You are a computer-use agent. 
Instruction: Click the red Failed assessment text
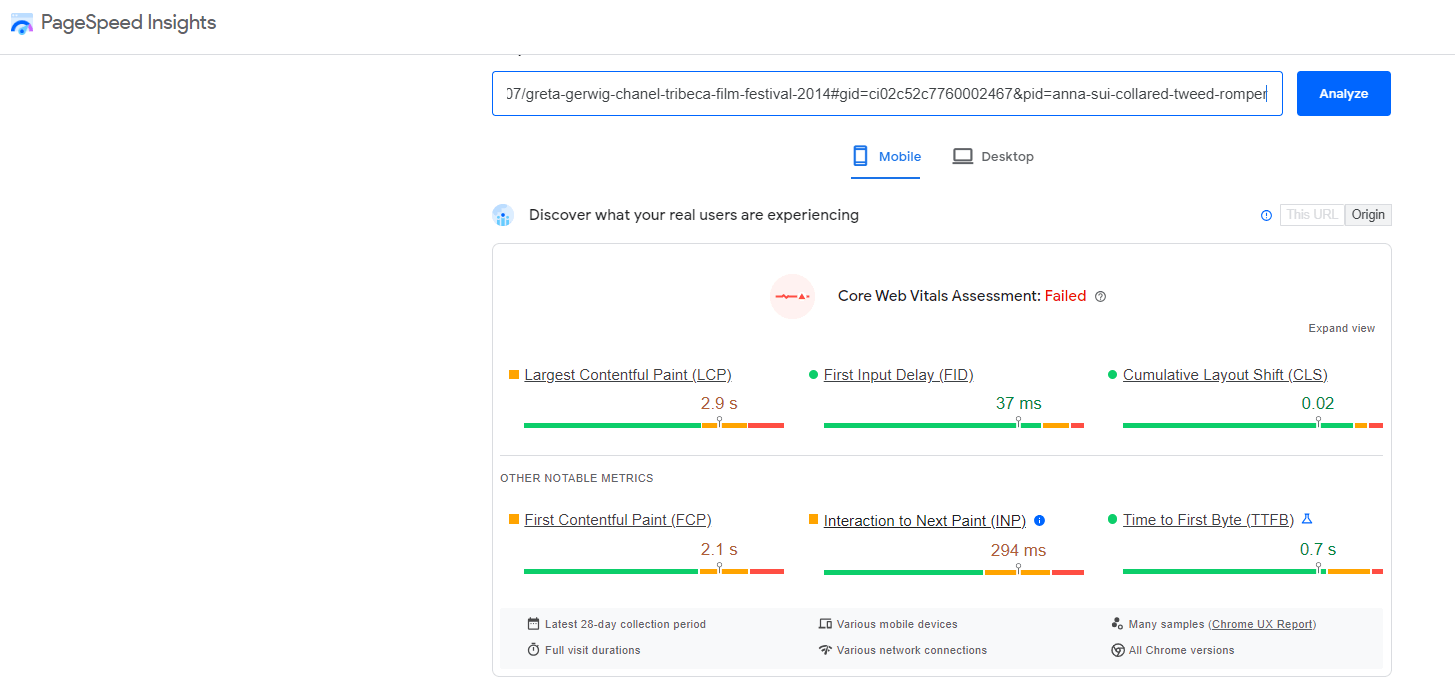pos(1065,296)
